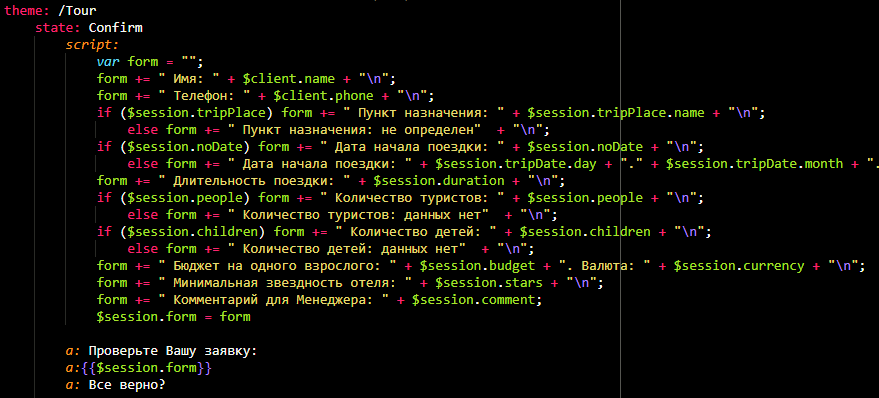Screen dimensions: 879x398
Task: Click the 'state: Confirm' line
Action: (89, 27)
